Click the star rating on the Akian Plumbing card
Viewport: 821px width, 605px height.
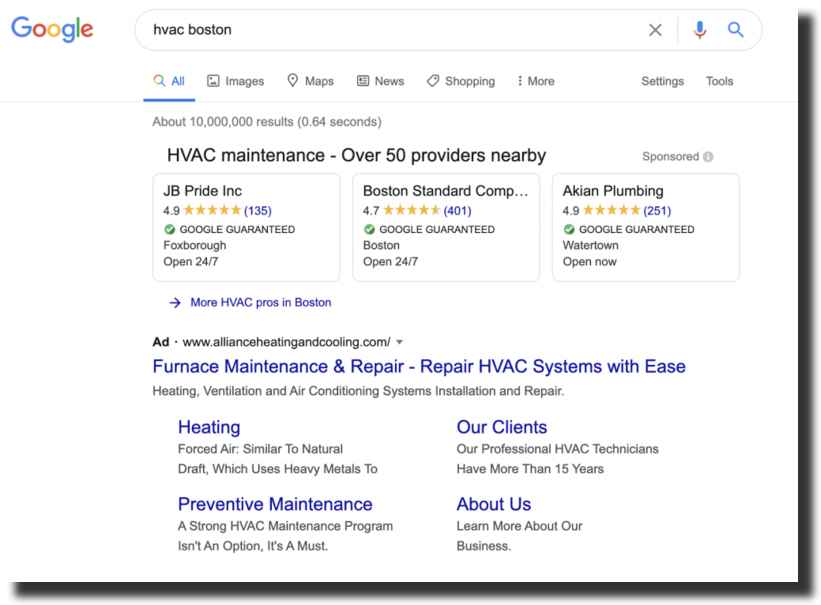(612, 211)
